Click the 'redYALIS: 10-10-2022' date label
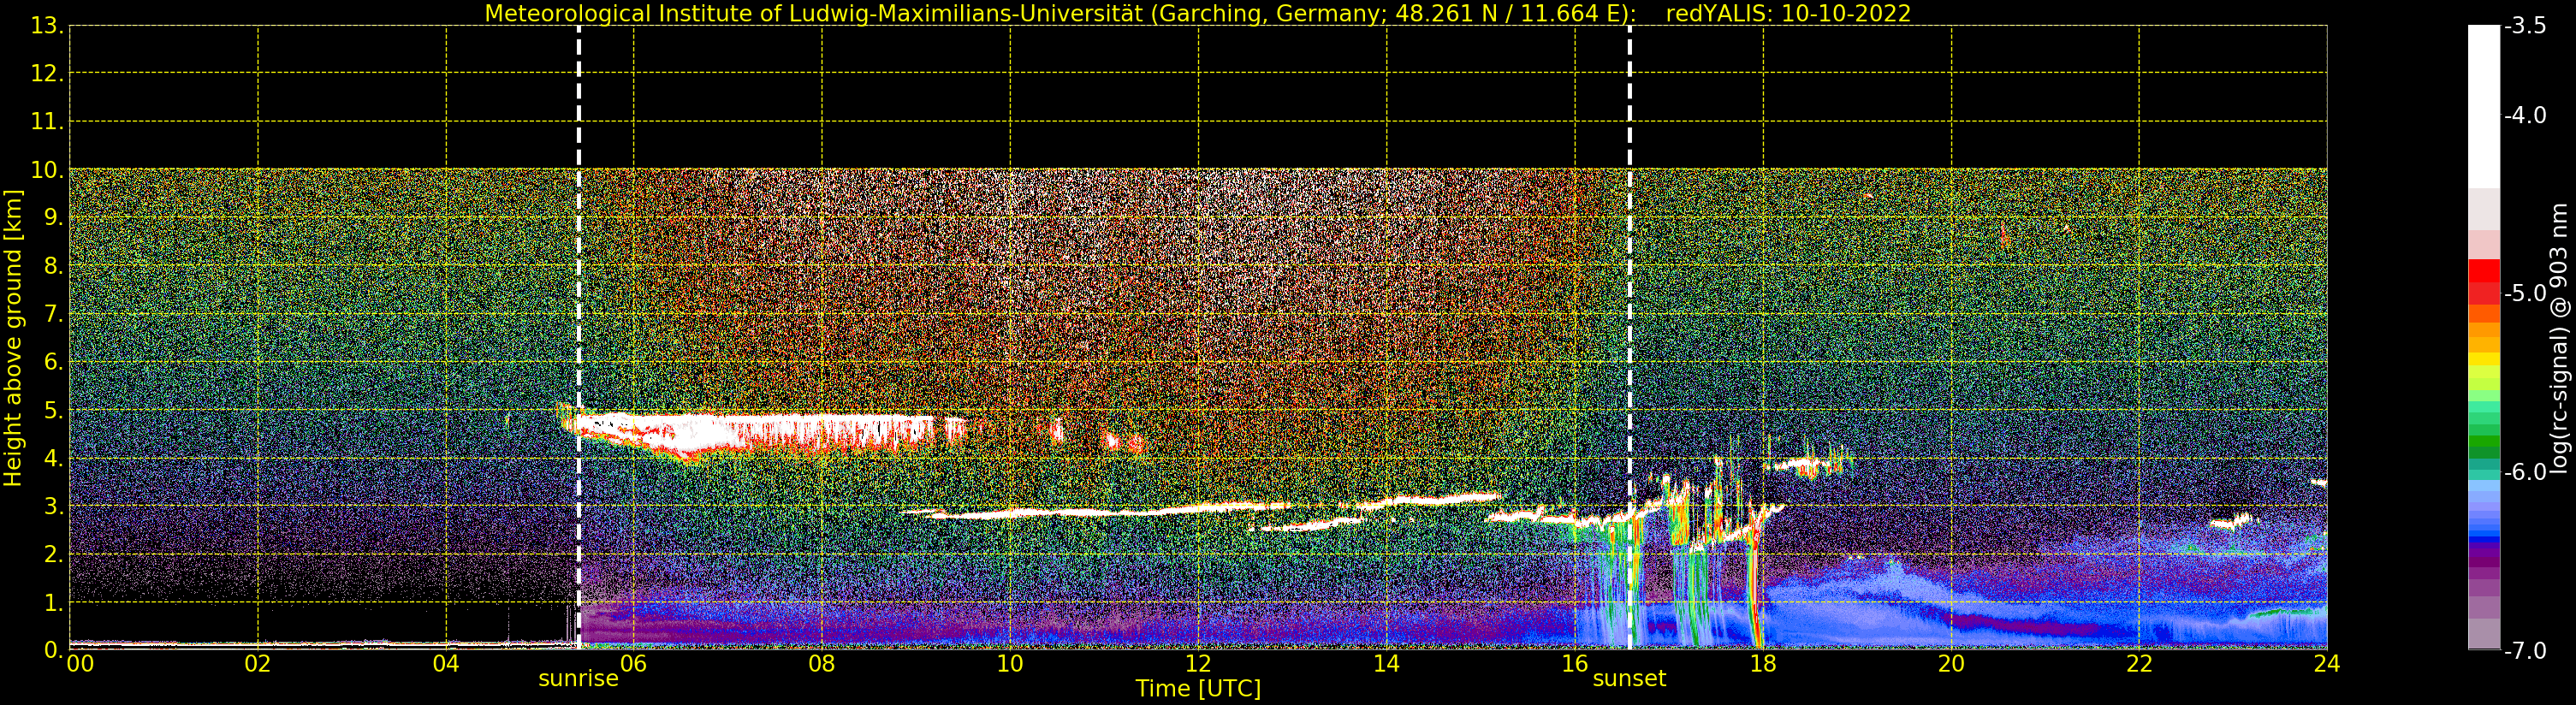This screenshot has height=705, width=2576. (x=1788, y=13)
